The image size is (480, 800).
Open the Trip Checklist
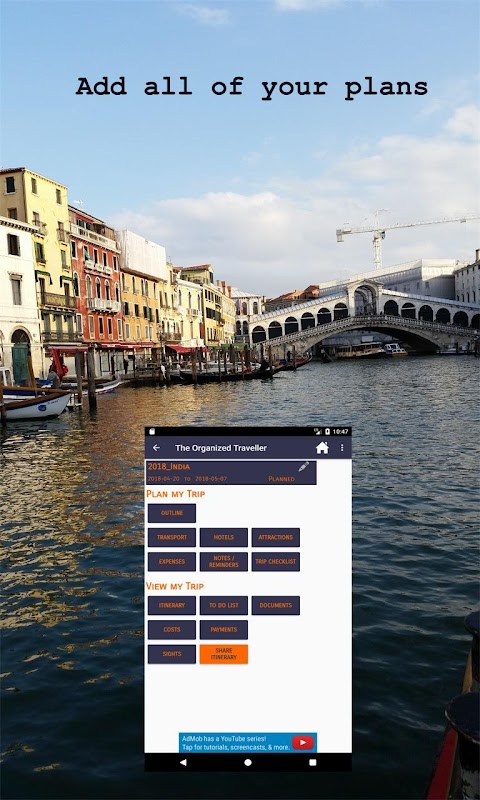point(275,562)
